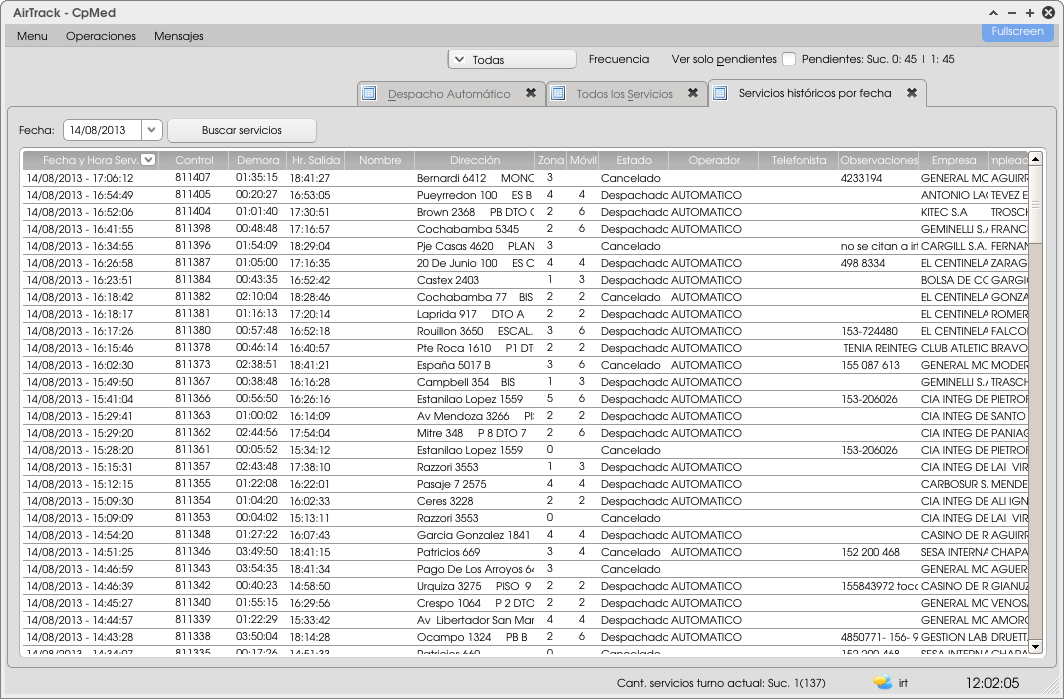1064x699 pixels.
Task: Click the Todos los Servicios tab grid icon
Action: (558, 93)
